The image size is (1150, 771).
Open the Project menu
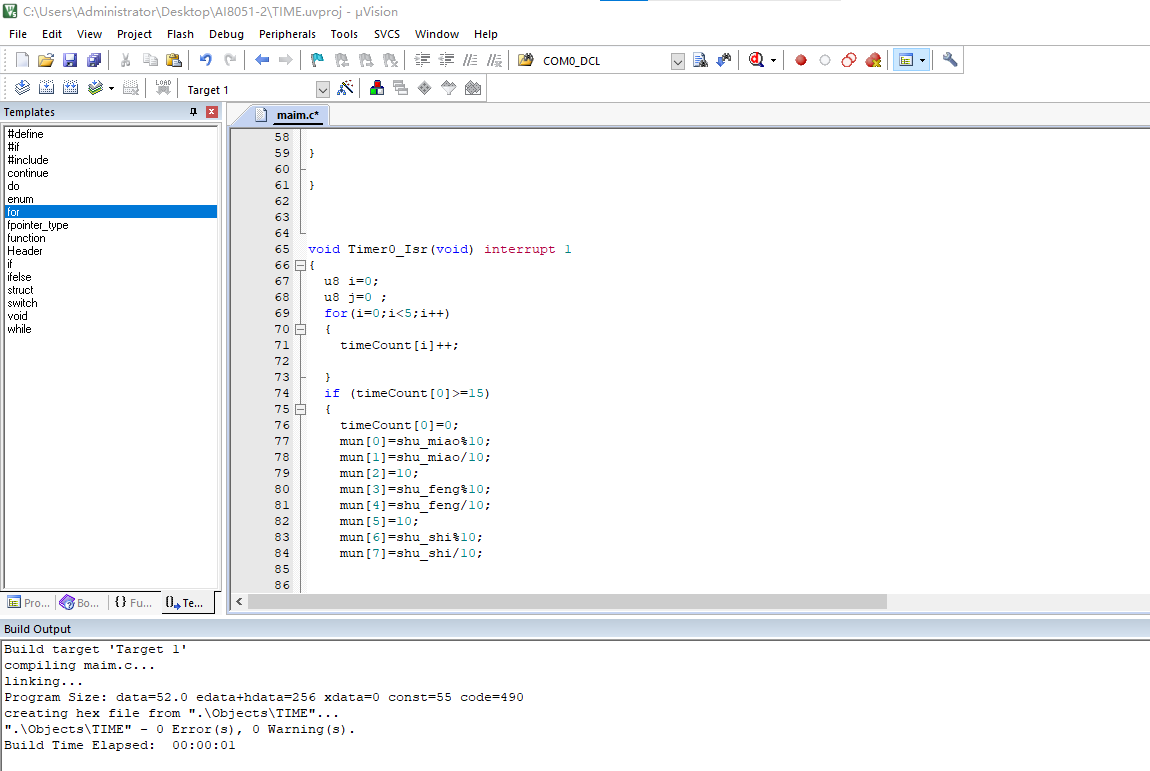tap(134, 34)
